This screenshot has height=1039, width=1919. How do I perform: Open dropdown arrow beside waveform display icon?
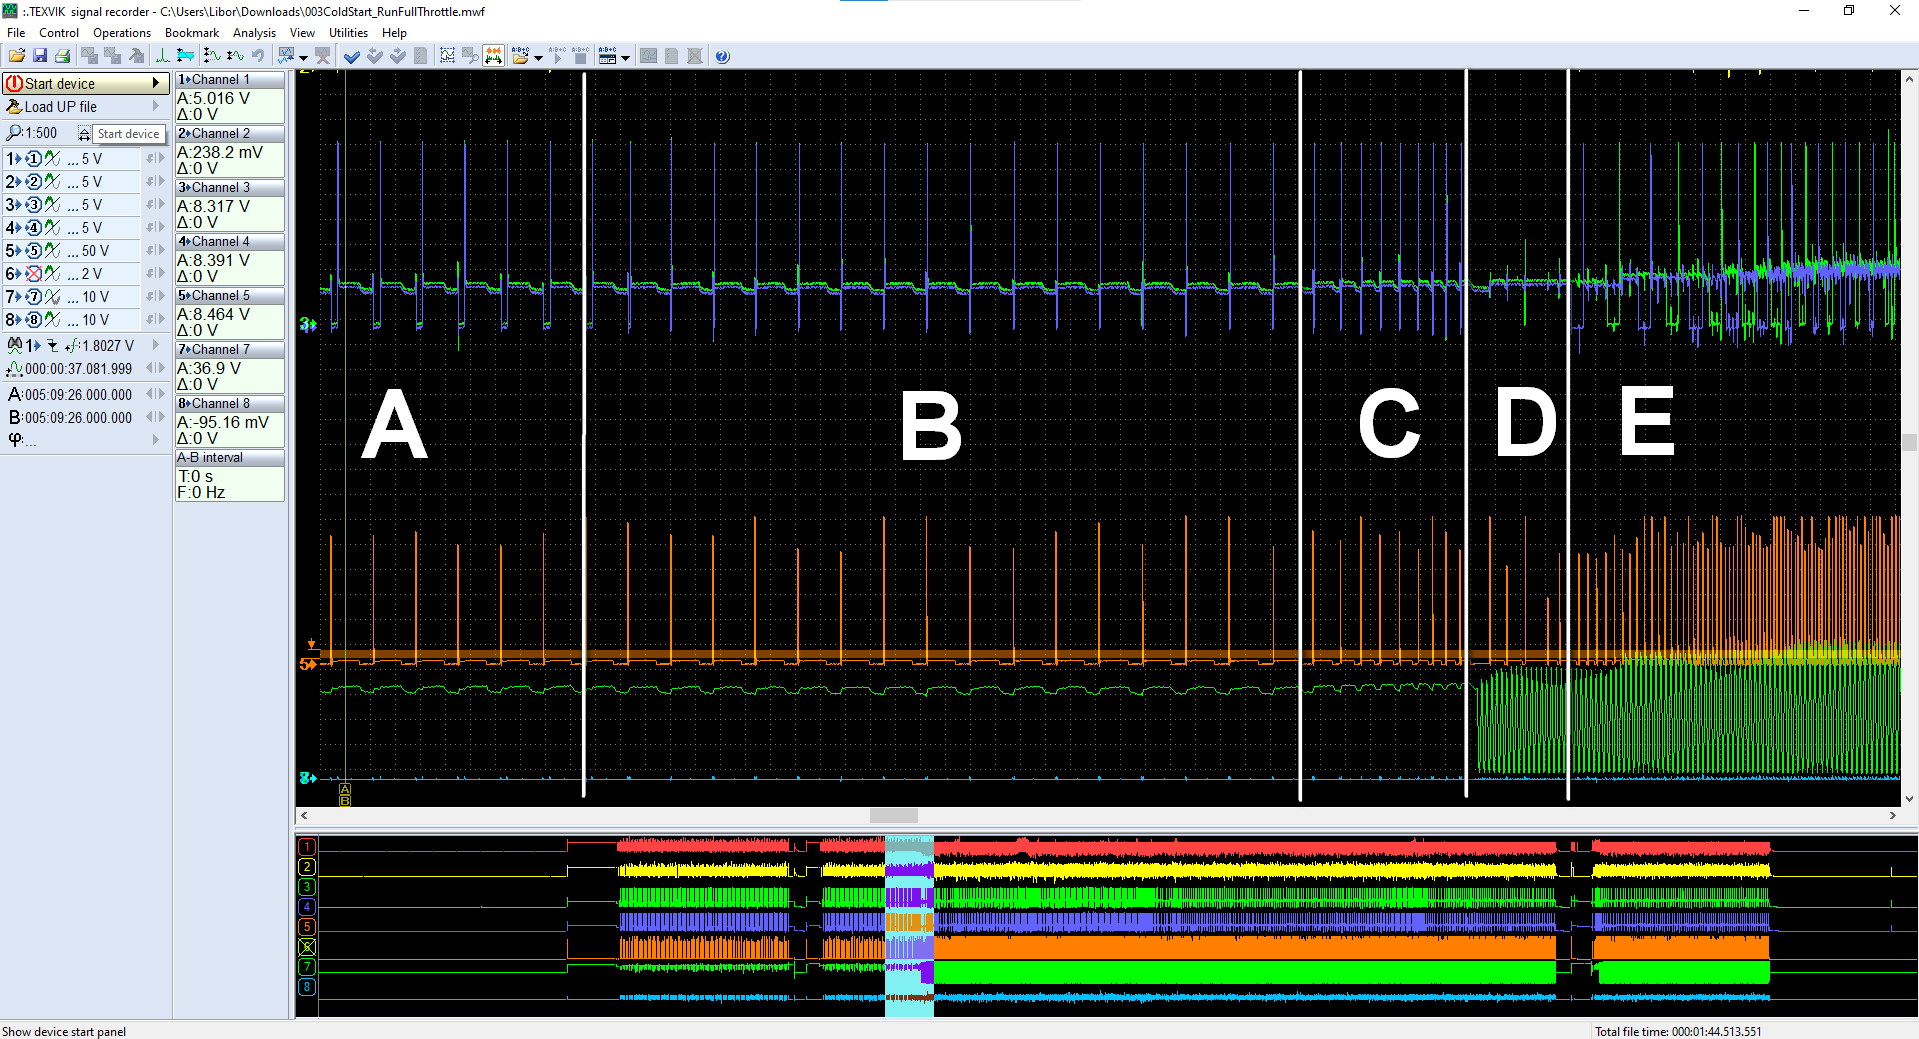pos(303,57)
